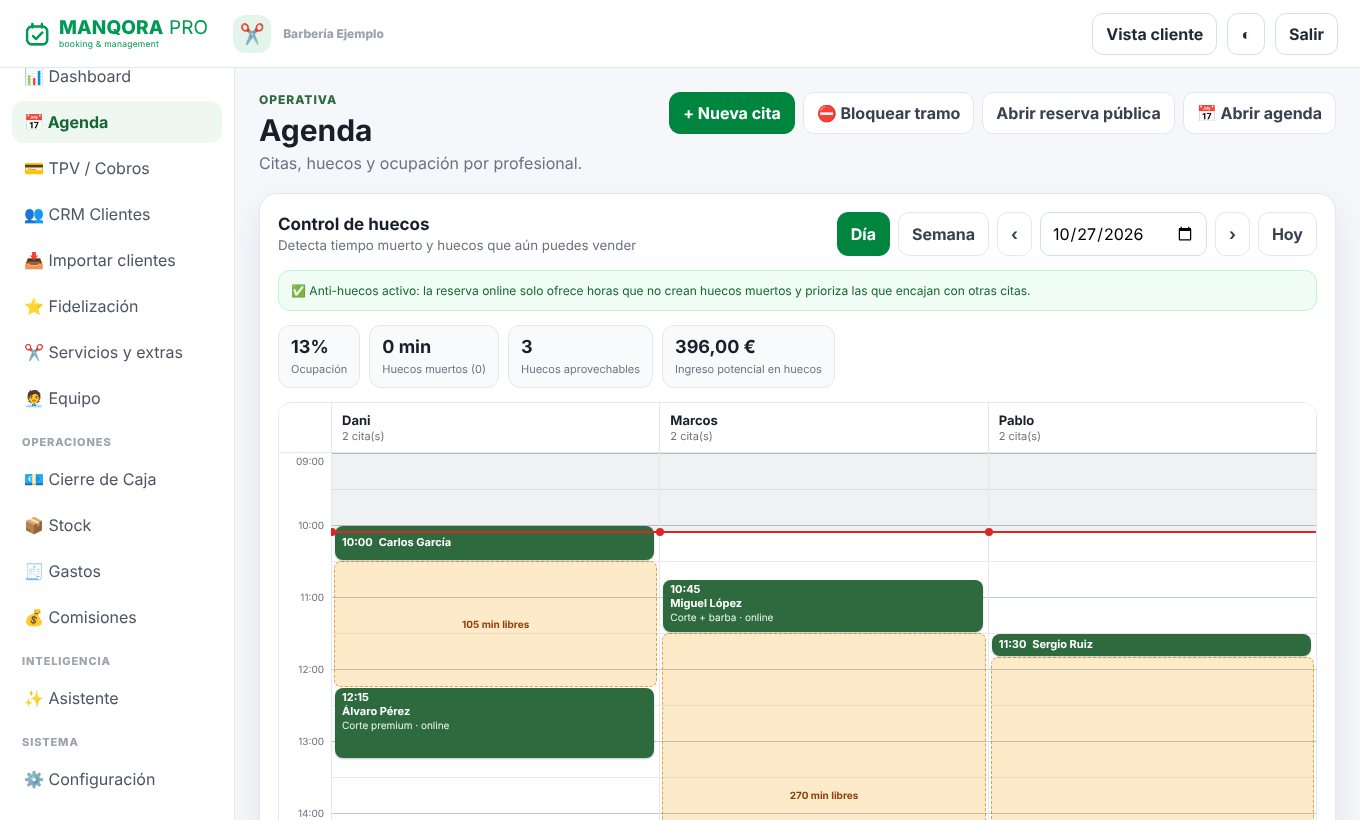Screen dimensions: 1360x820
Task: Open Carlos García 10:00 appointment
Action: click(x=494, y=543)
